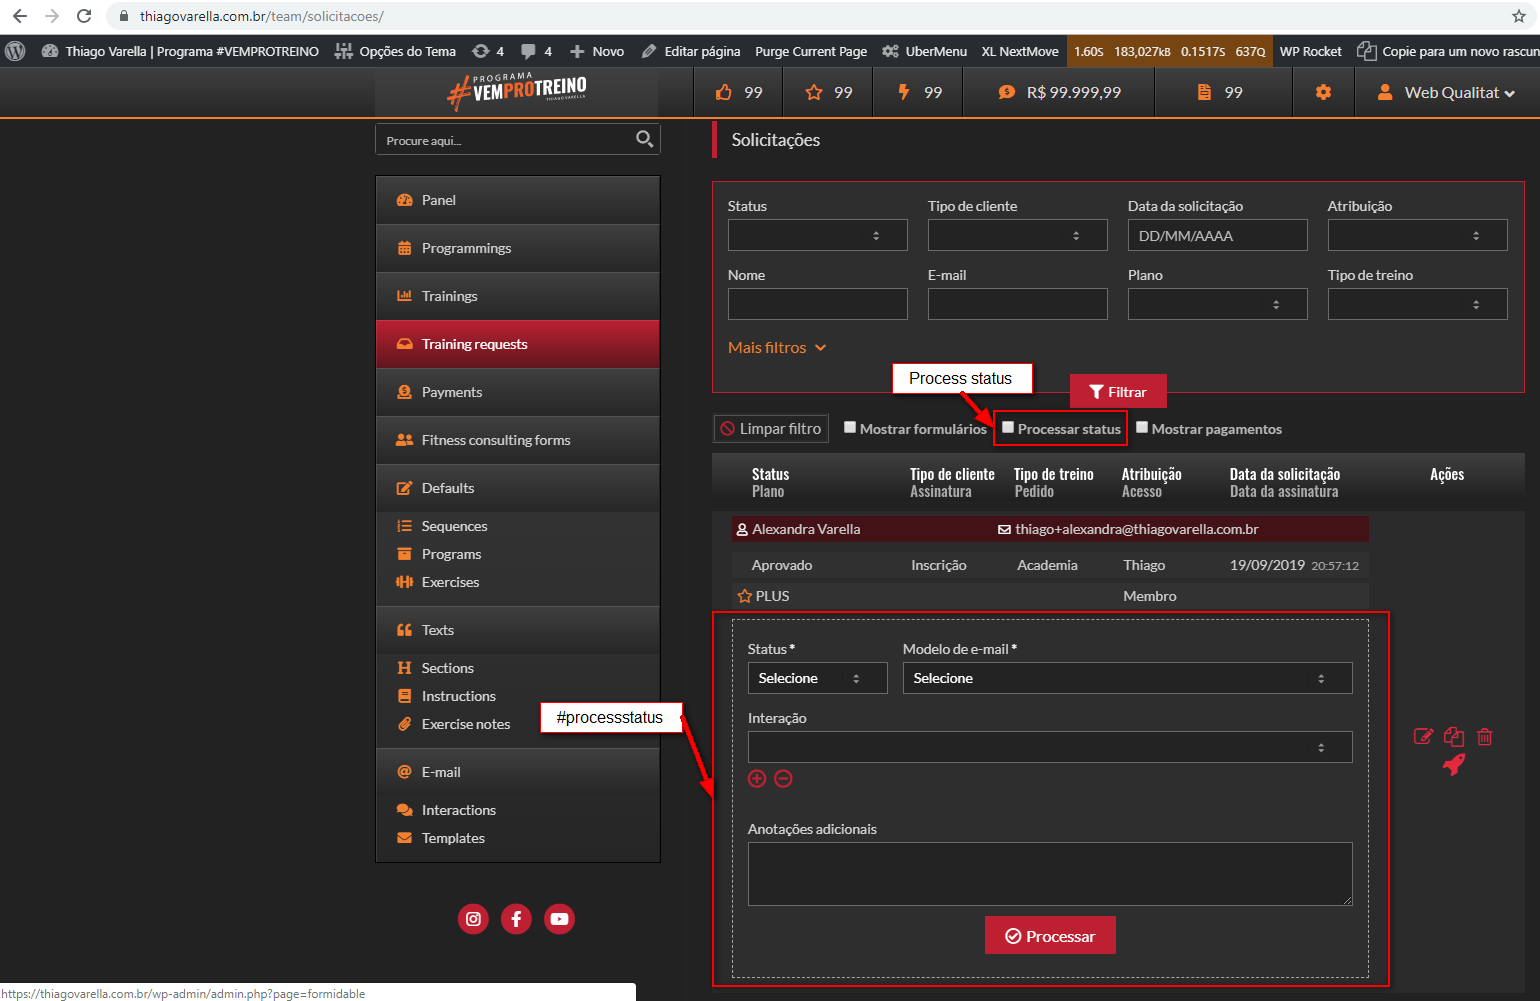This screenshot has height=1001, width=1540.
Task: Select Fitness consulting forms menu item
Action: [496, 440]
